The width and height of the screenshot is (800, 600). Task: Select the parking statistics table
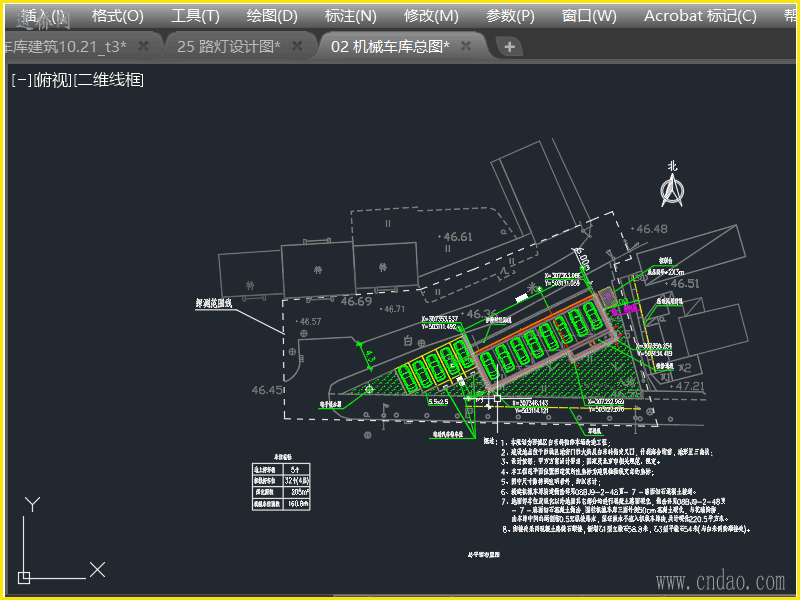click(281, 486)
